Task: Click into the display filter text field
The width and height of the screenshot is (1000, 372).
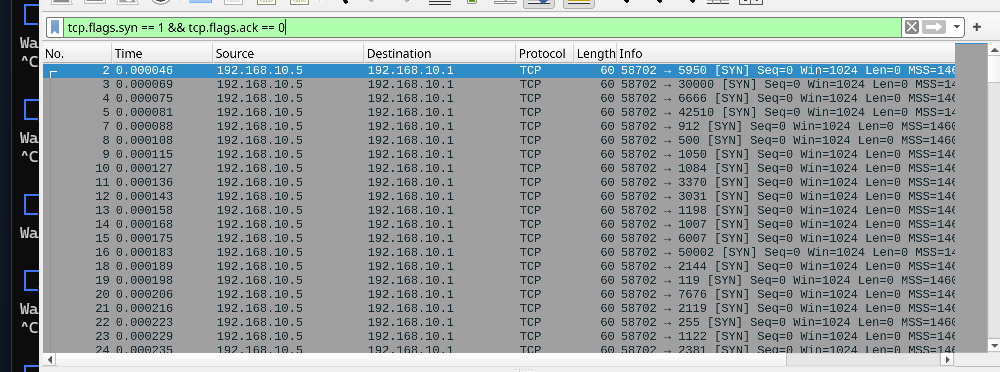Action: (x=483, y=27)
